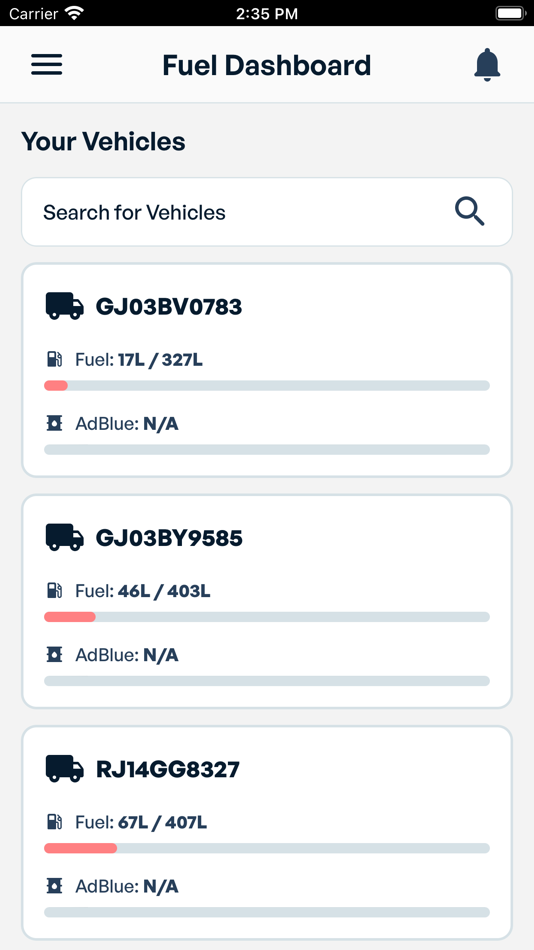Tap the truck icon beside GJ03BY9585
Viewport: 534px width, 950px height.
(64, 537)
